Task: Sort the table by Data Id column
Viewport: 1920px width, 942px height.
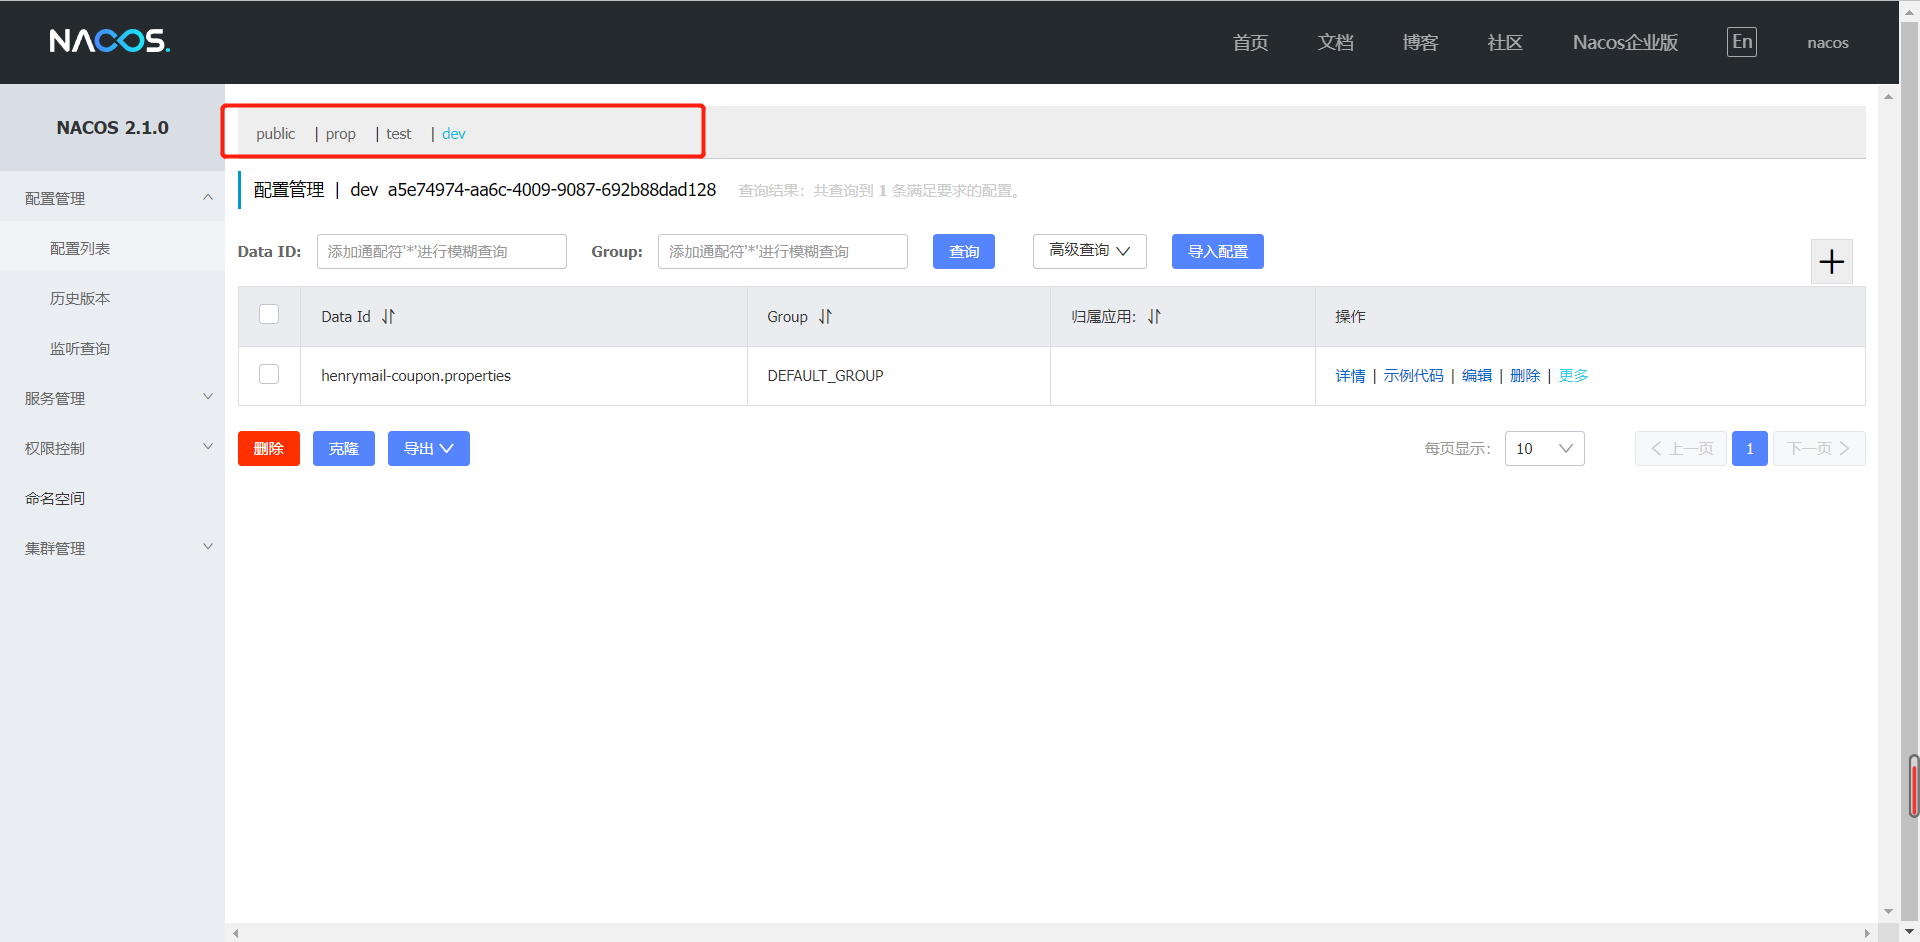Action: coord(388,317)
